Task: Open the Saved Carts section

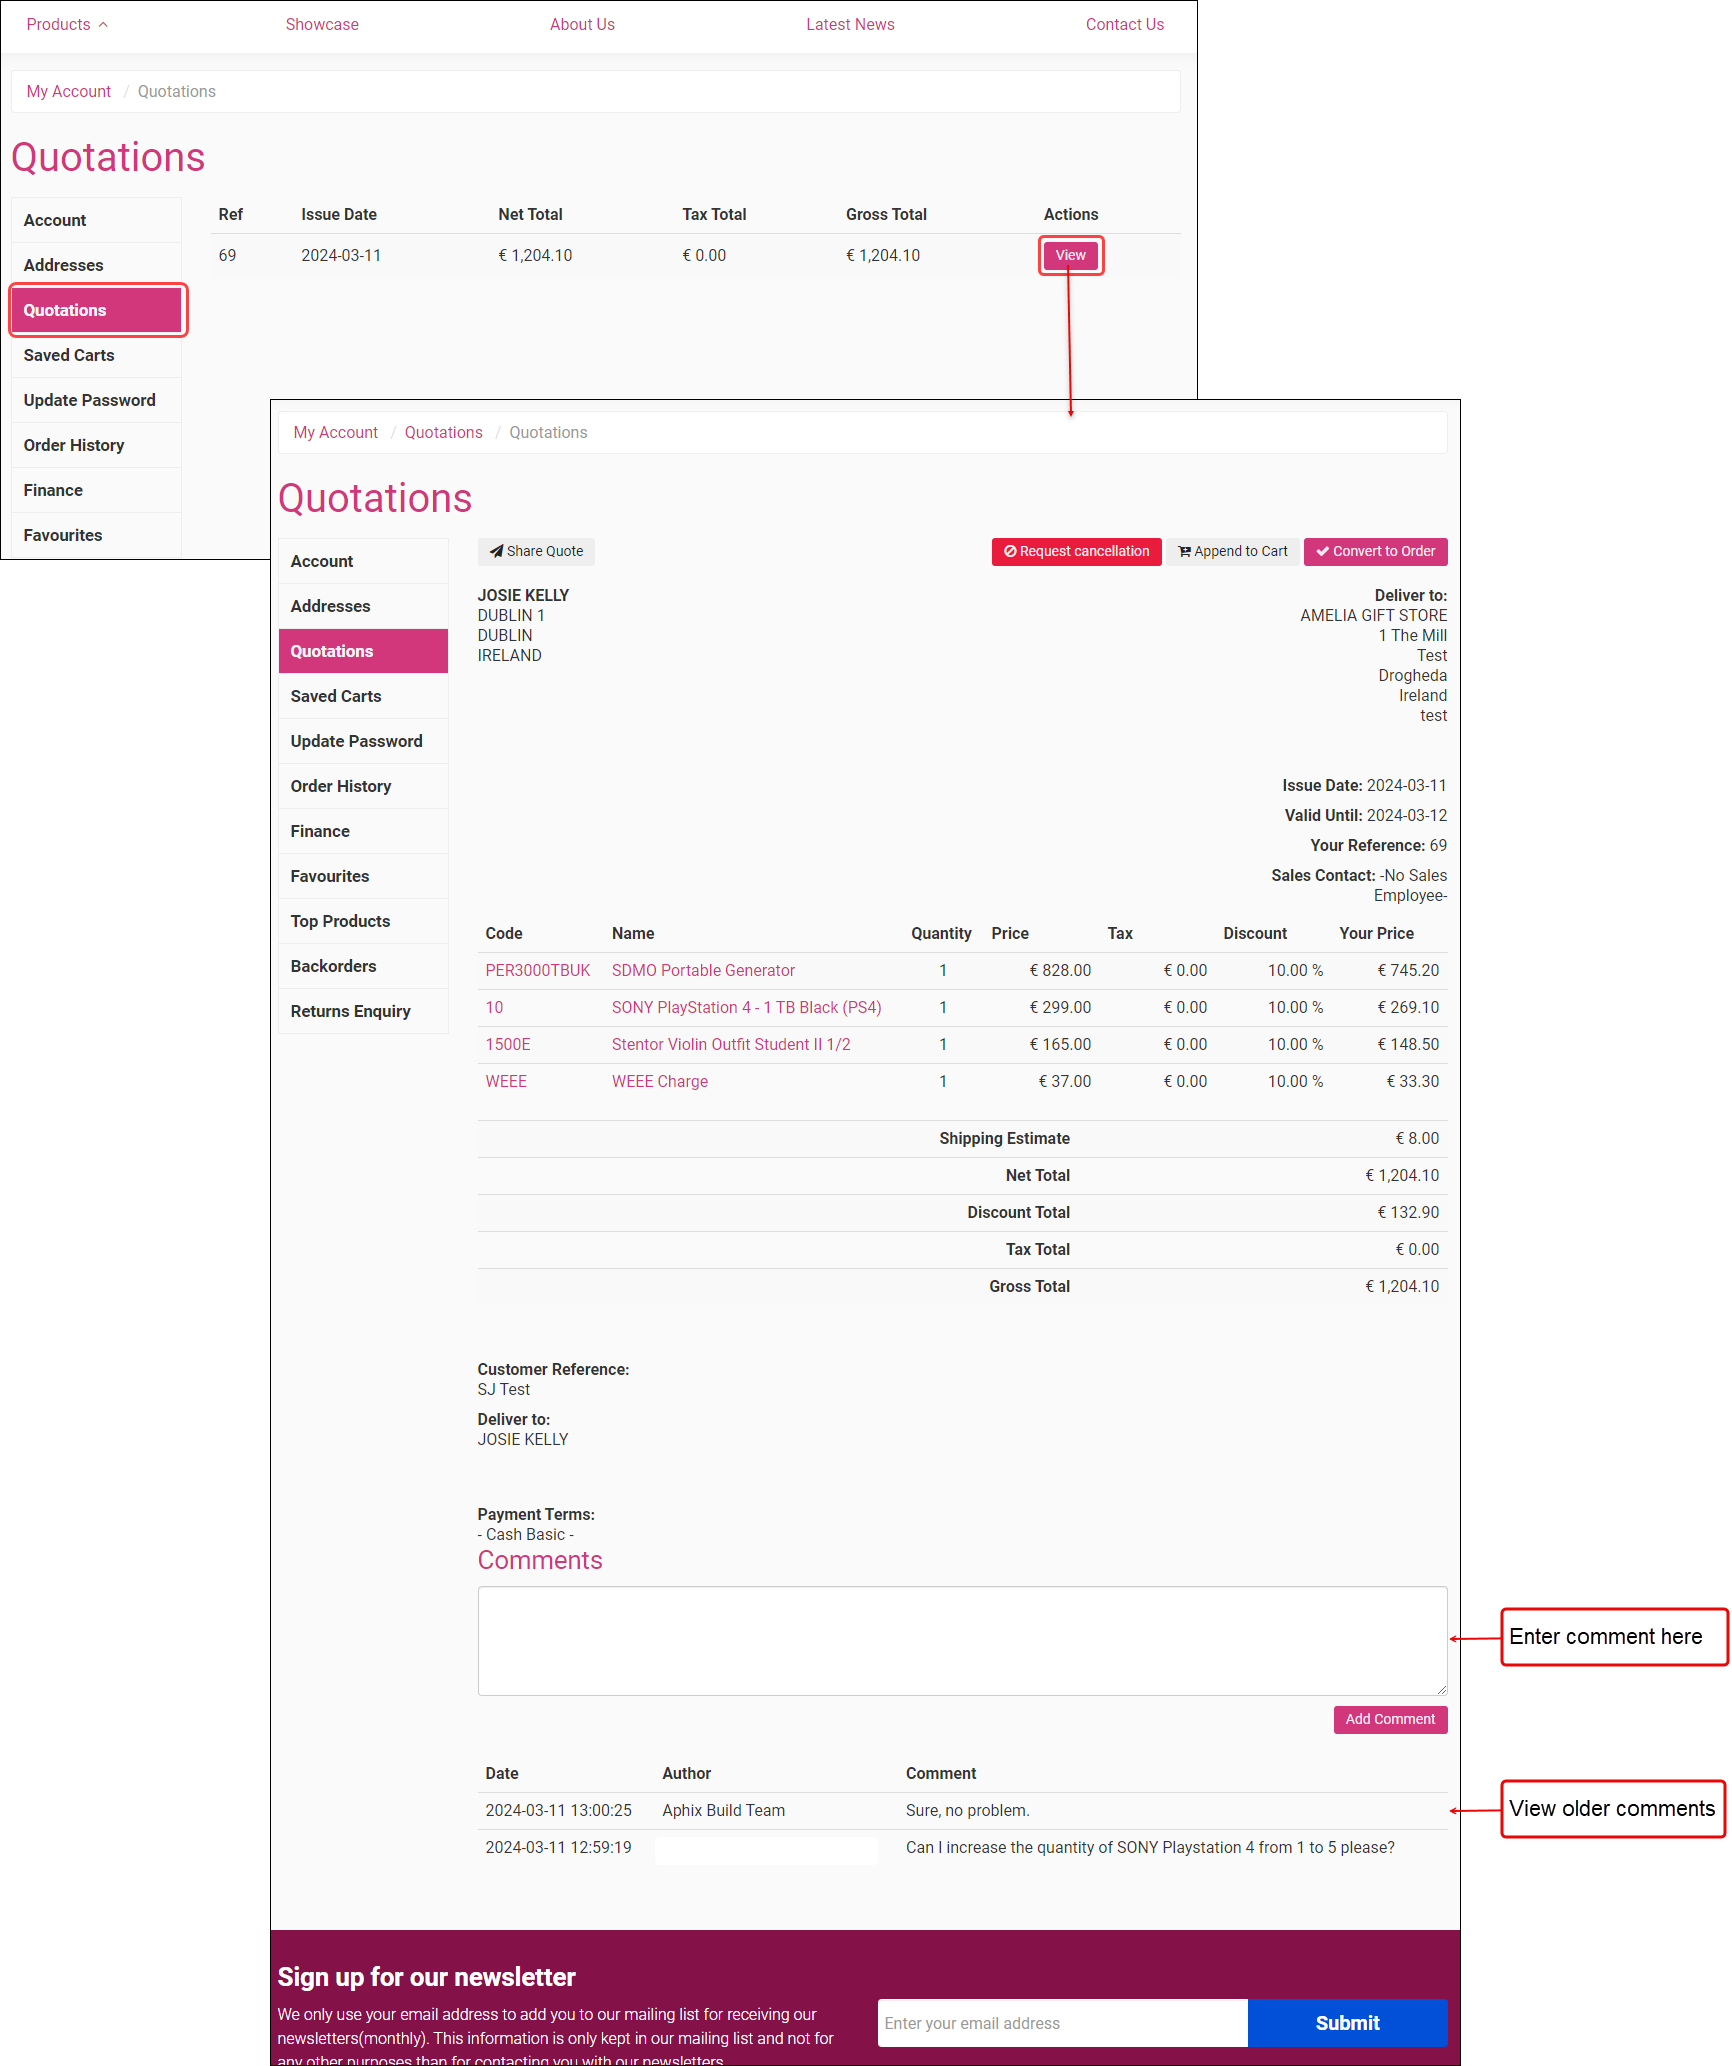Action: coord(335,696)
